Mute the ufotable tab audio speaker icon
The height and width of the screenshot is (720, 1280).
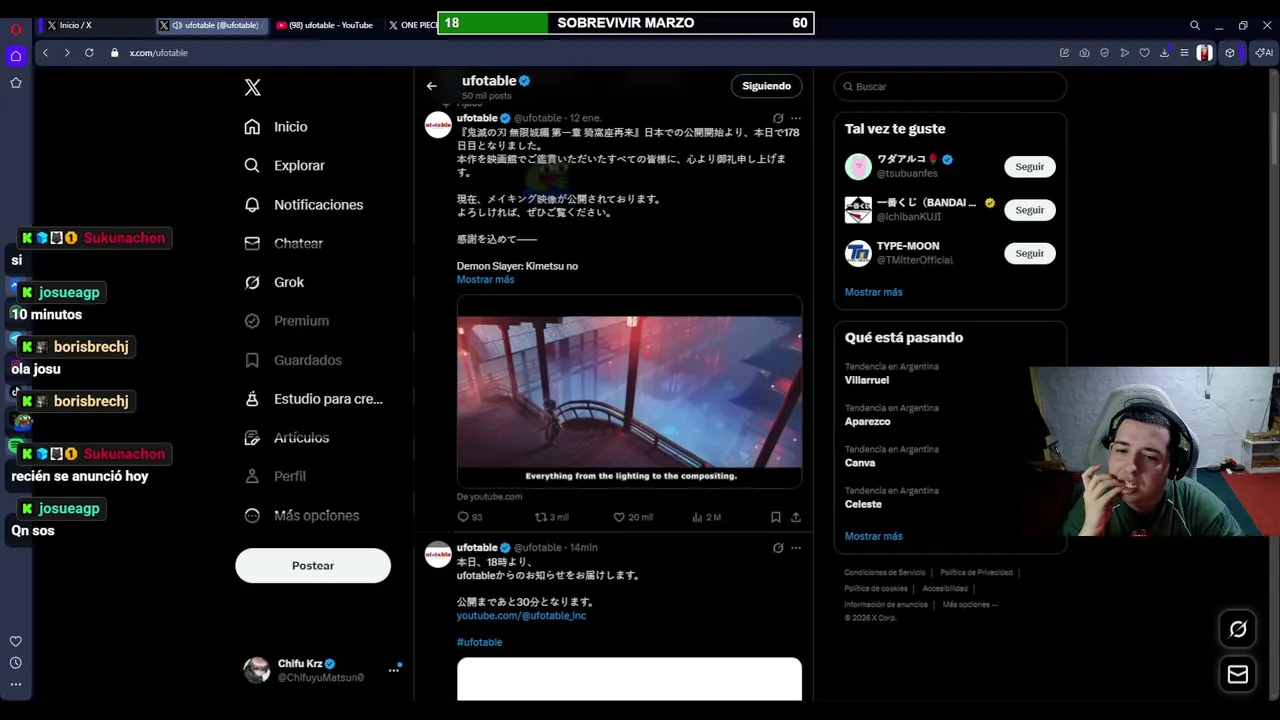point(177,25)
